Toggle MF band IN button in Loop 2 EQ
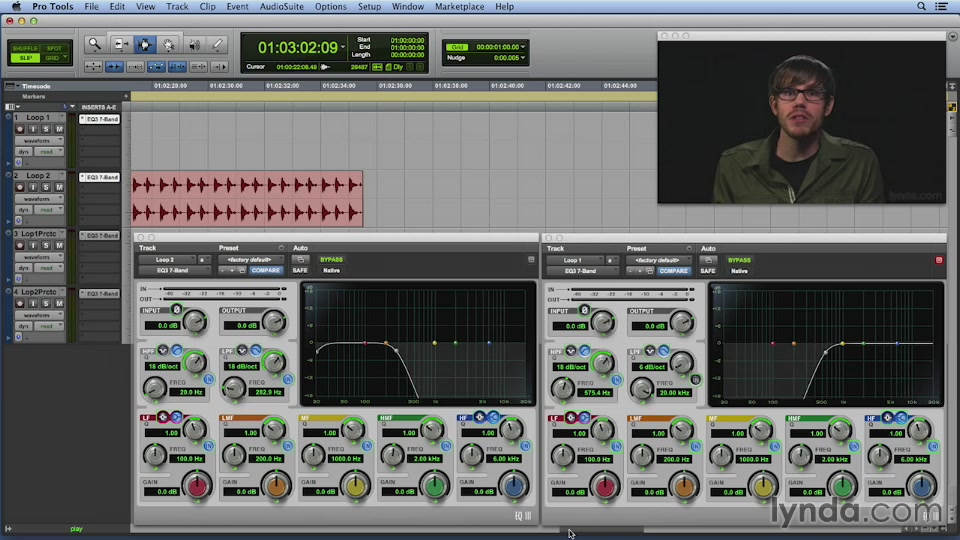 pos(367,446)
